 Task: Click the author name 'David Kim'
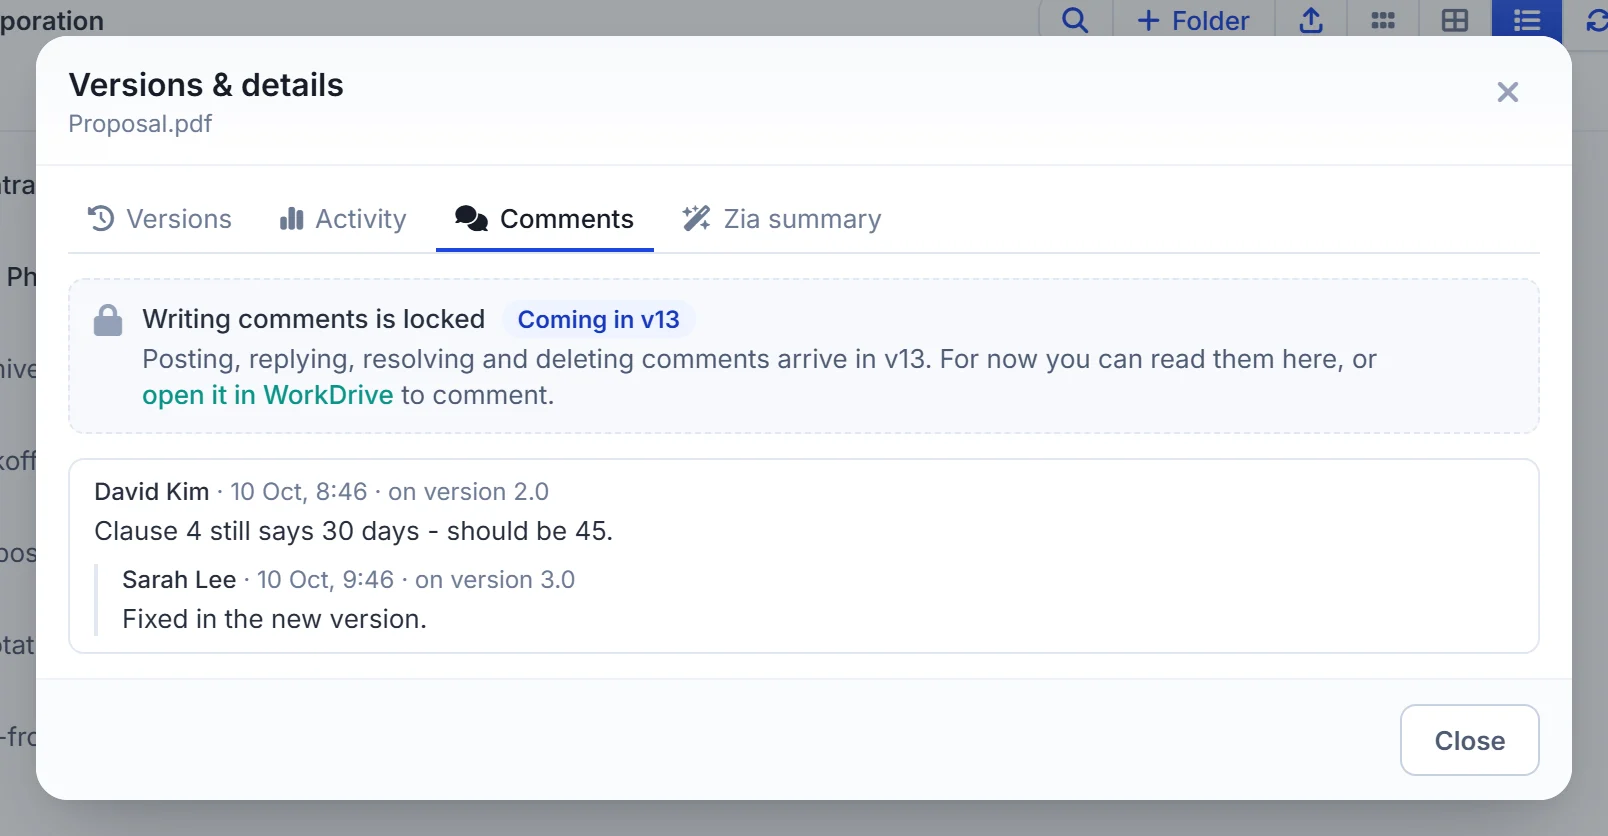tap(152, 492)
